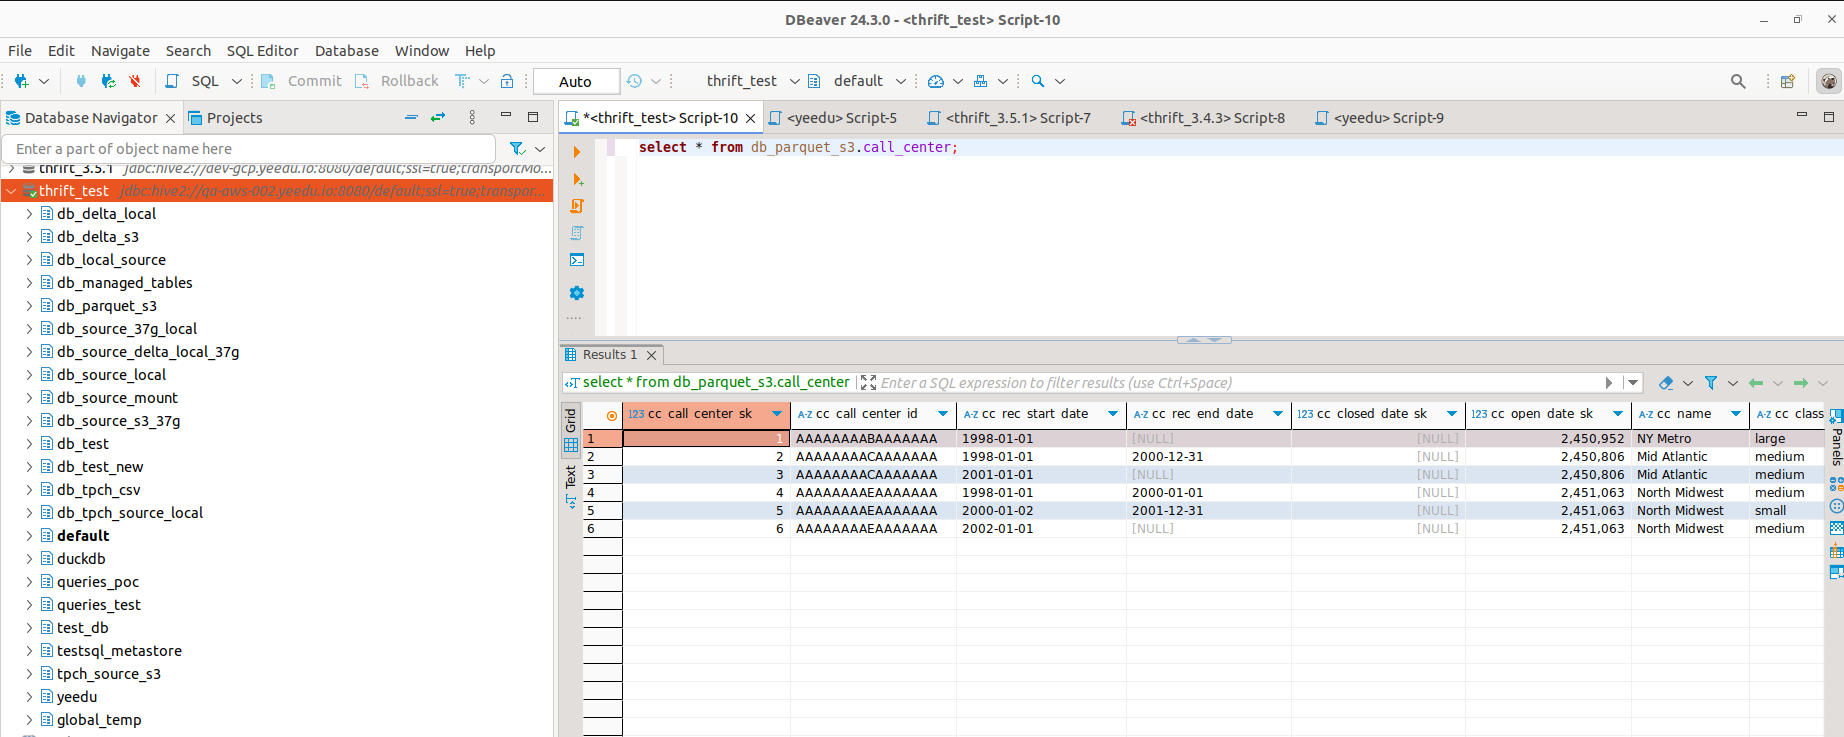Open SQL editor script icon
The height and width of the screenshot is (737, 1844).
point(172,81)
